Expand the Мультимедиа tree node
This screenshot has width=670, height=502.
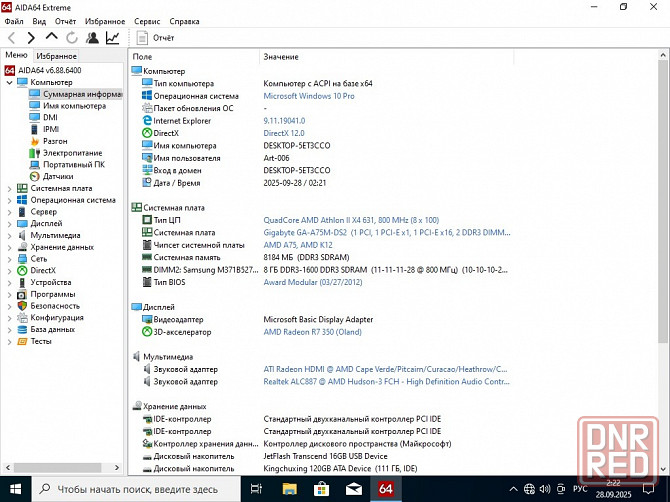coord(9,235)
